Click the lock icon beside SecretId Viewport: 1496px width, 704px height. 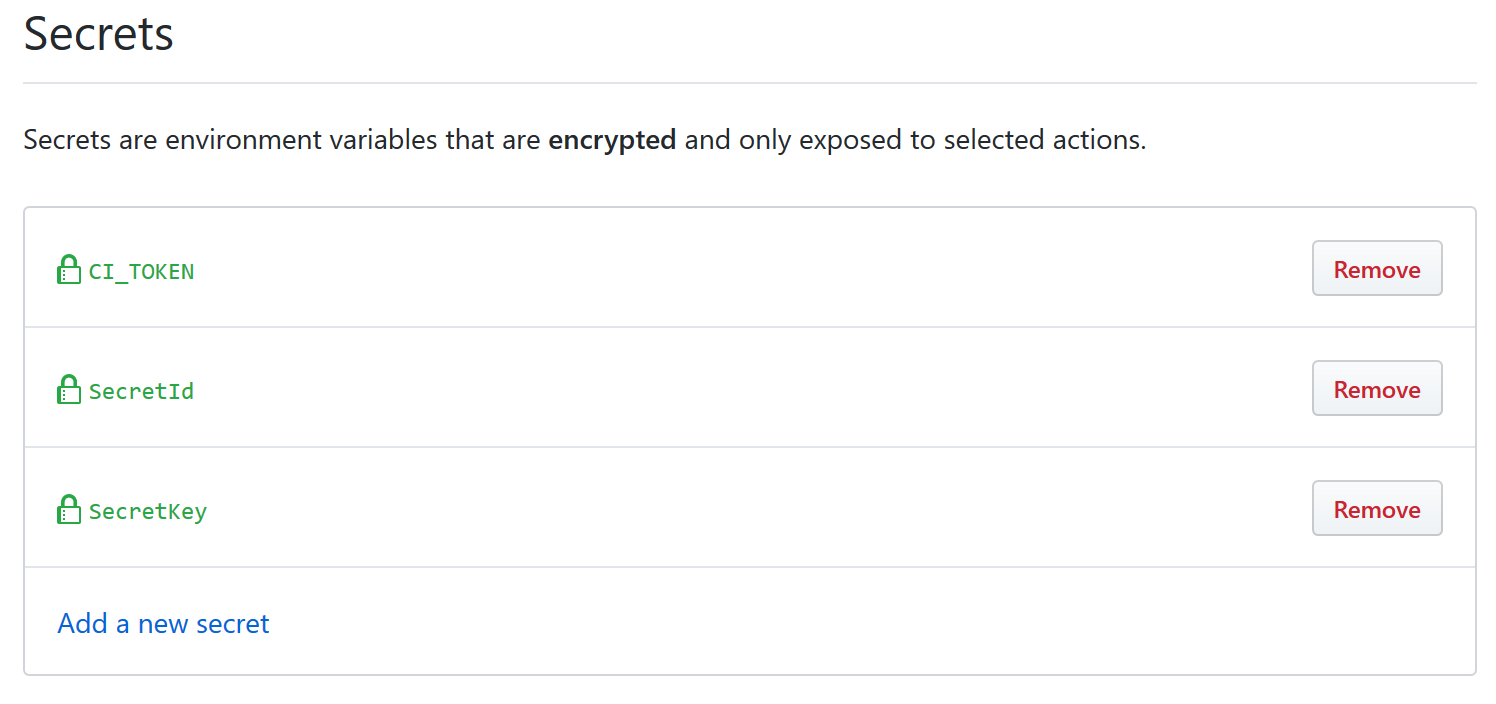(68, 390)
